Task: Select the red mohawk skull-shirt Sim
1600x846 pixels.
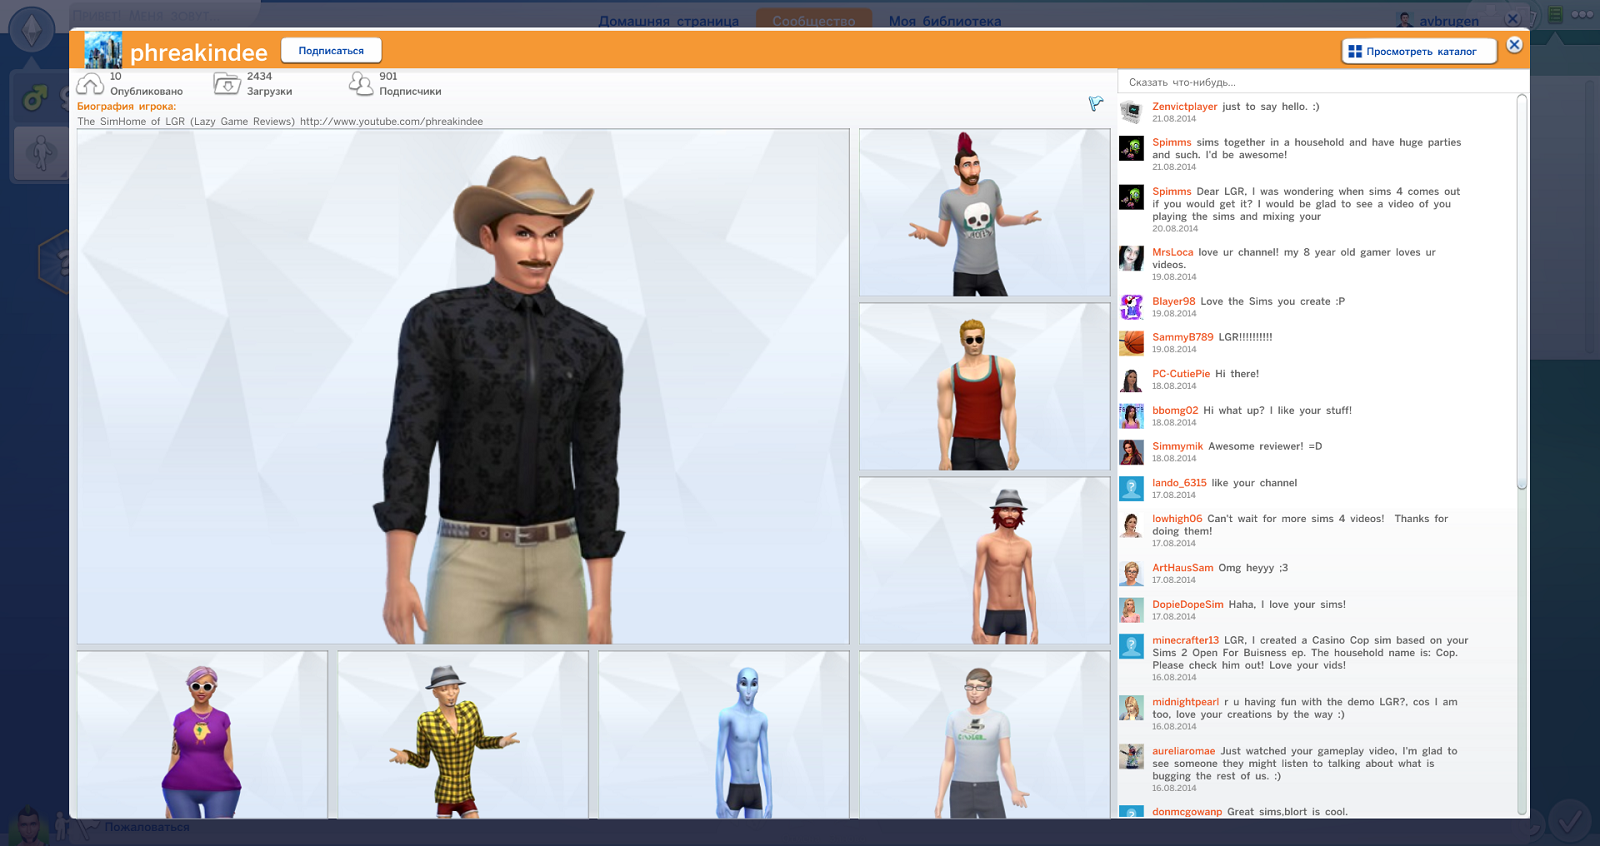Action: (984, 212)
